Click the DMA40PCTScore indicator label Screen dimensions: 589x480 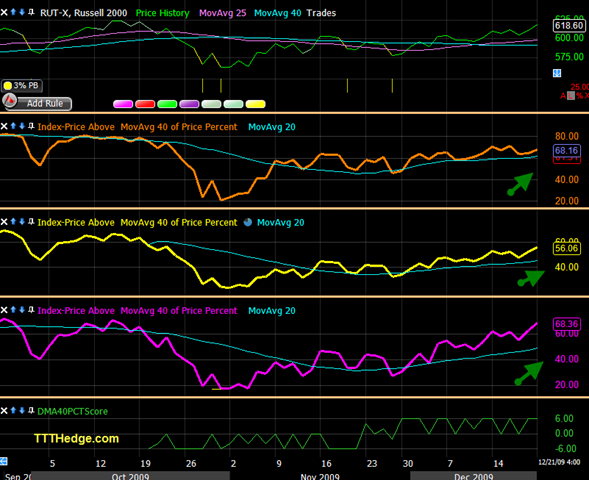72,411
